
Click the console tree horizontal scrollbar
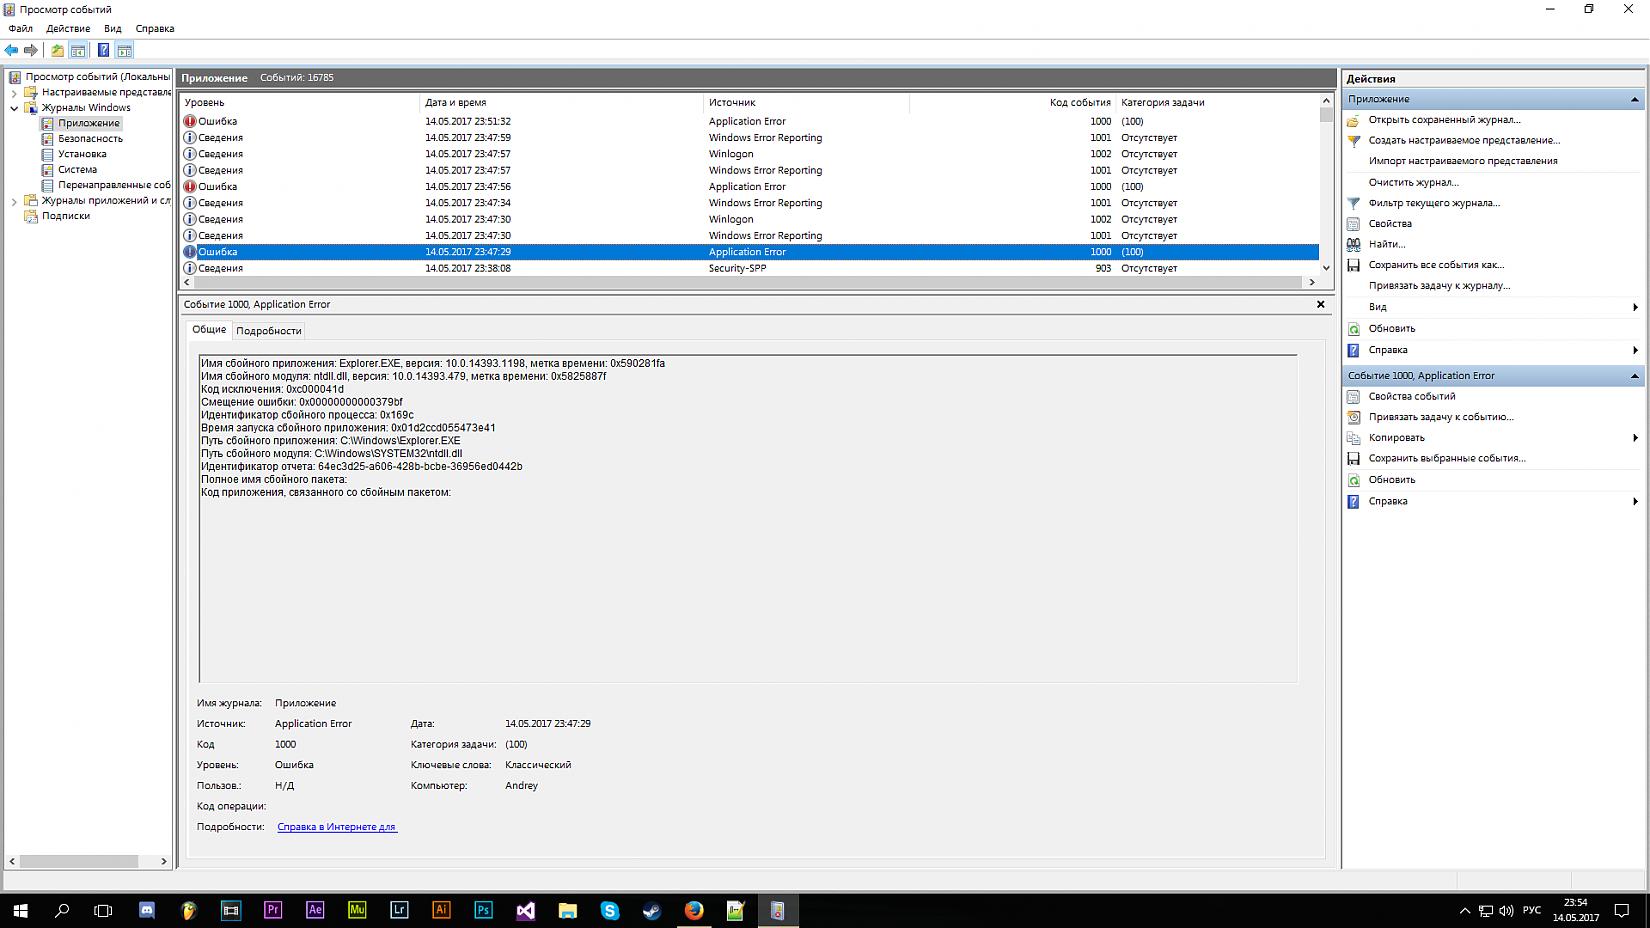point(78,861)
